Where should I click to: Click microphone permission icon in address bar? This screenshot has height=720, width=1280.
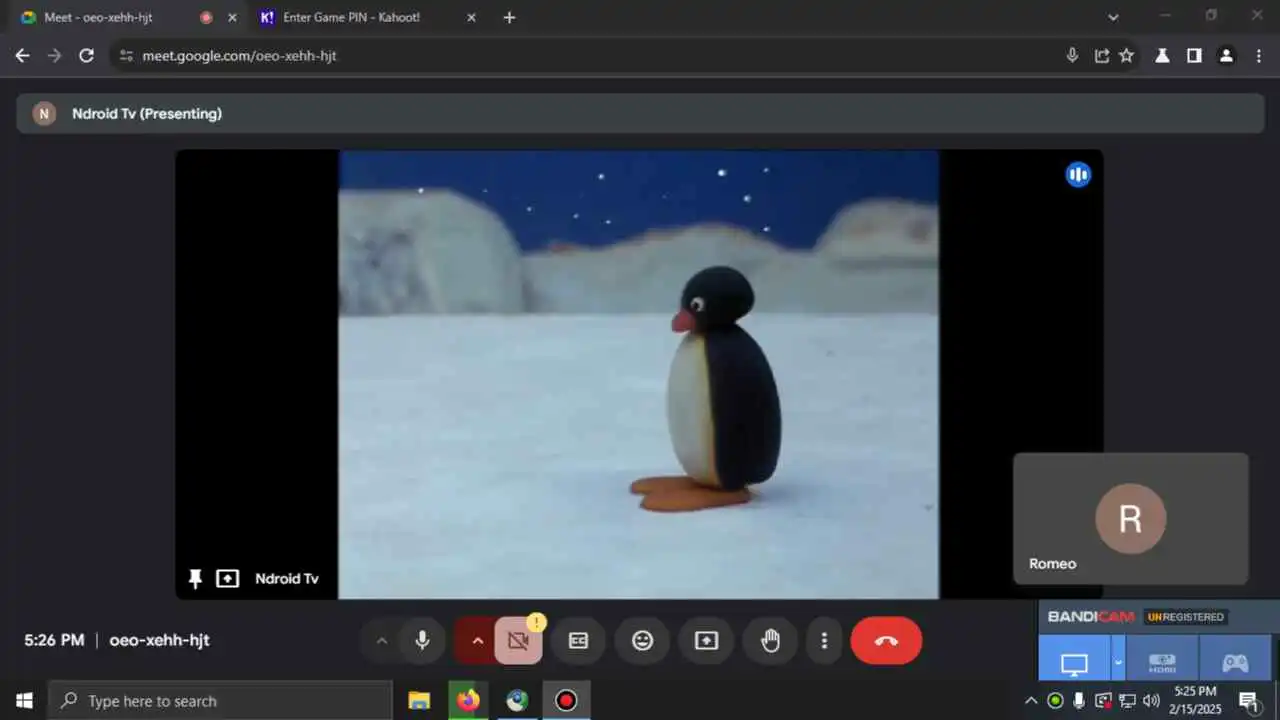point(1072,56)
